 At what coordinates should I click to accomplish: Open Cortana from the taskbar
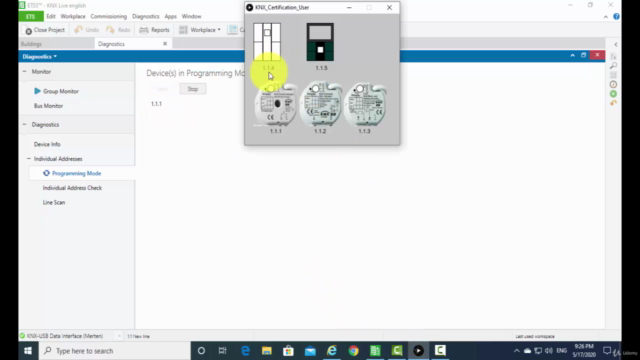tap(201, 351)
